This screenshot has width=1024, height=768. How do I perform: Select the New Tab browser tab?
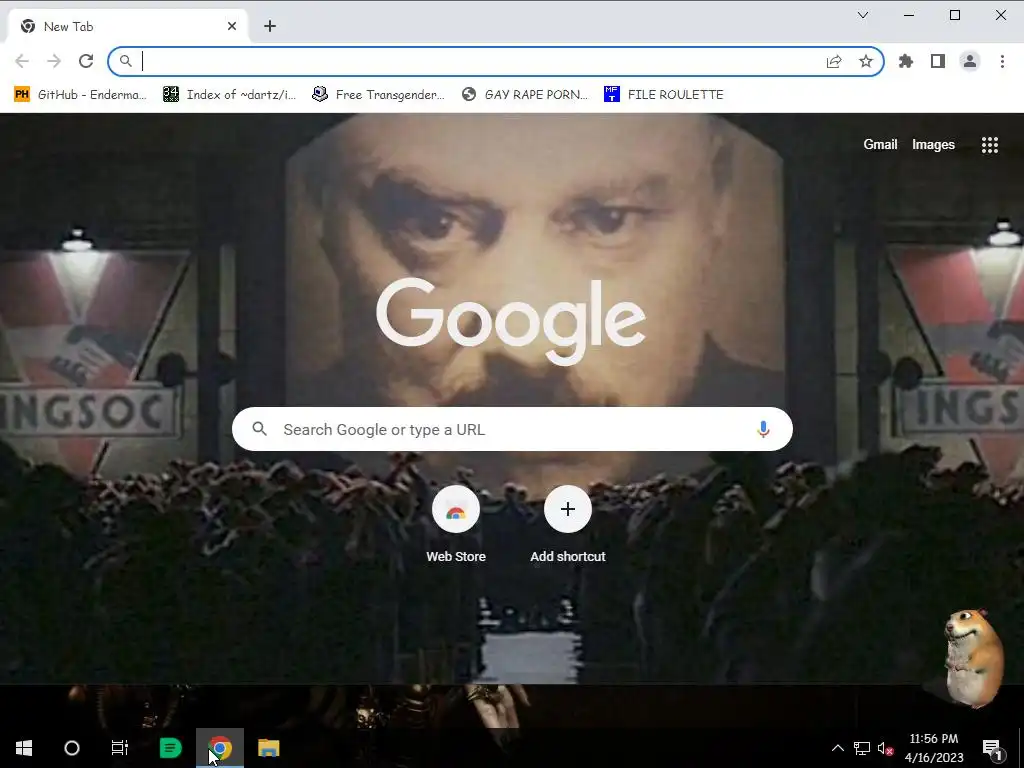128,26
